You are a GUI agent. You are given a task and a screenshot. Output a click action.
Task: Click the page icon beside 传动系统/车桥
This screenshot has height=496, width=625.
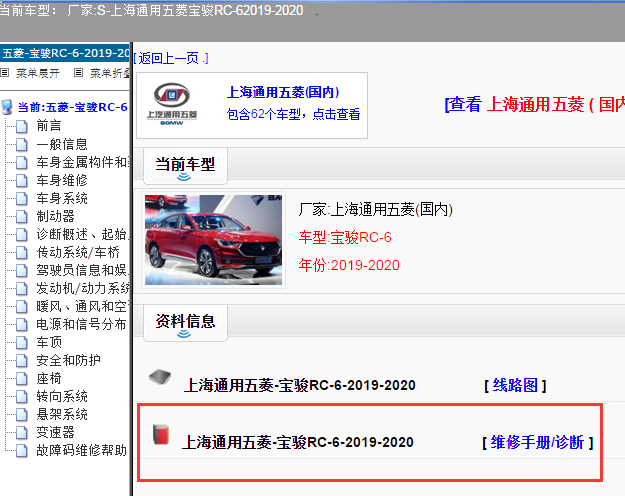(22, 252)
